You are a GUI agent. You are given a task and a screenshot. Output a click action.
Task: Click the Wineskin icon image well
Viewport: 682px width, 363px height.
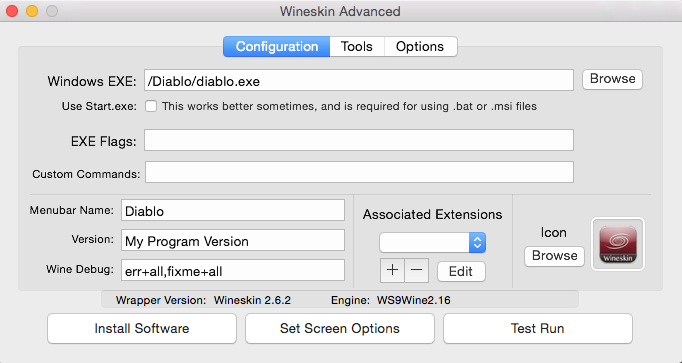tap(618, 244)
